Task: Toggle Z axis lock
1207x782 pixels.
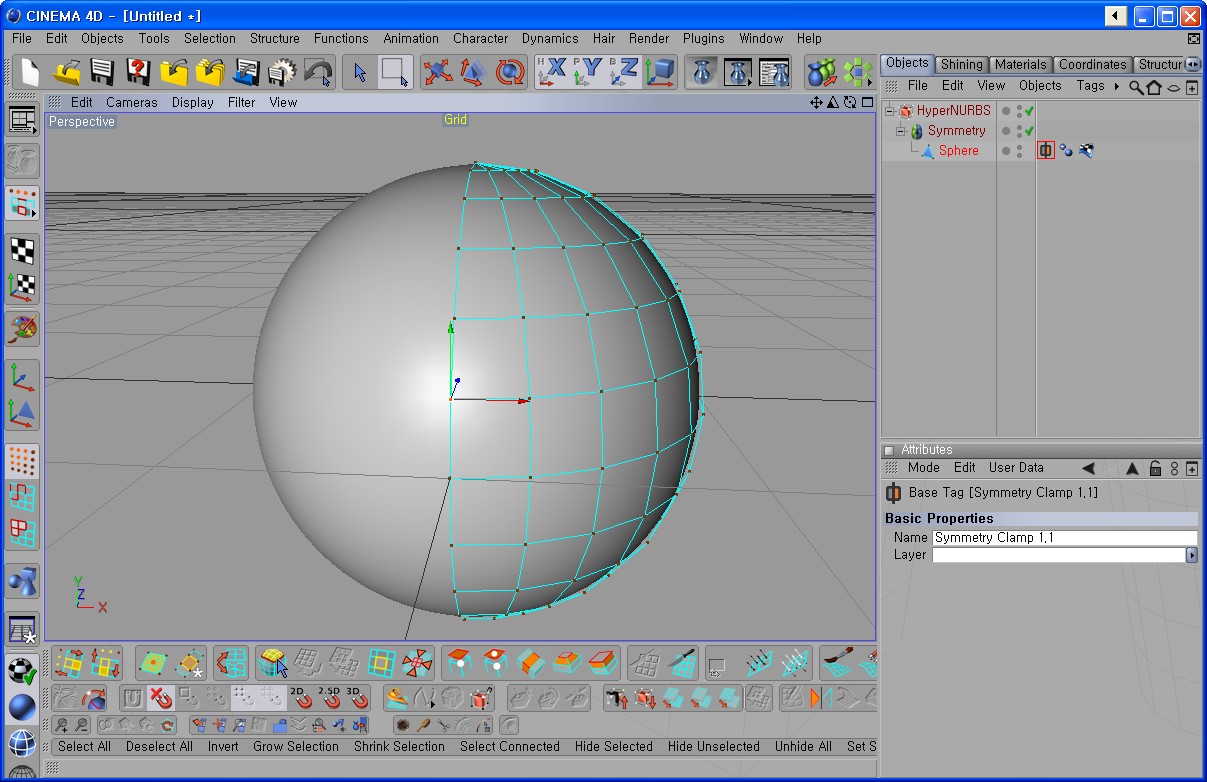Action: (x=624, y=72)
